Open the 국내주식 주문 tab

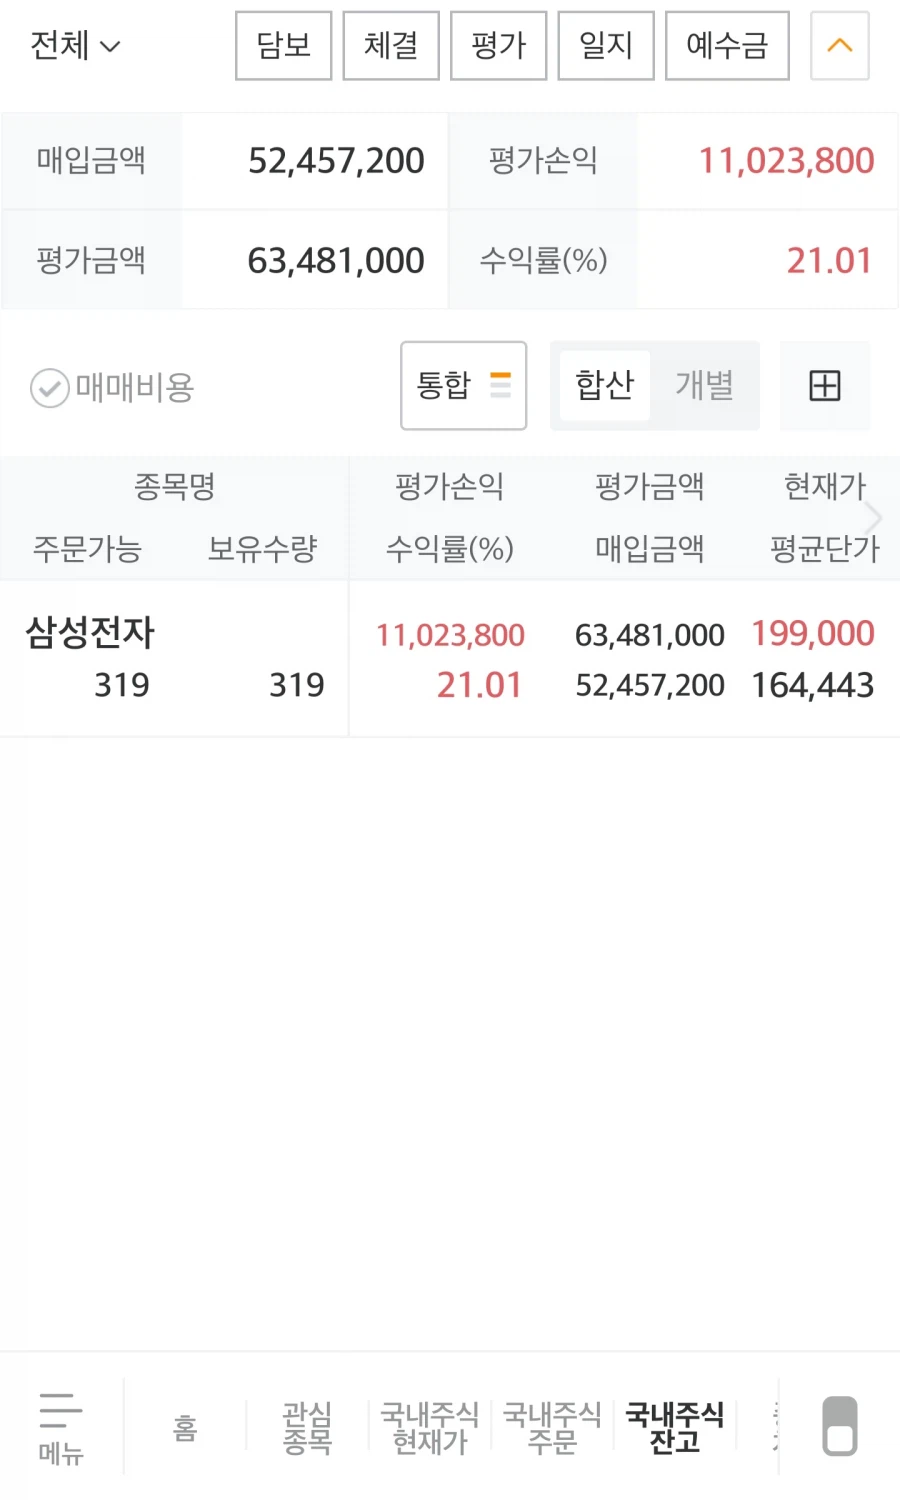tap(552, 1427)
